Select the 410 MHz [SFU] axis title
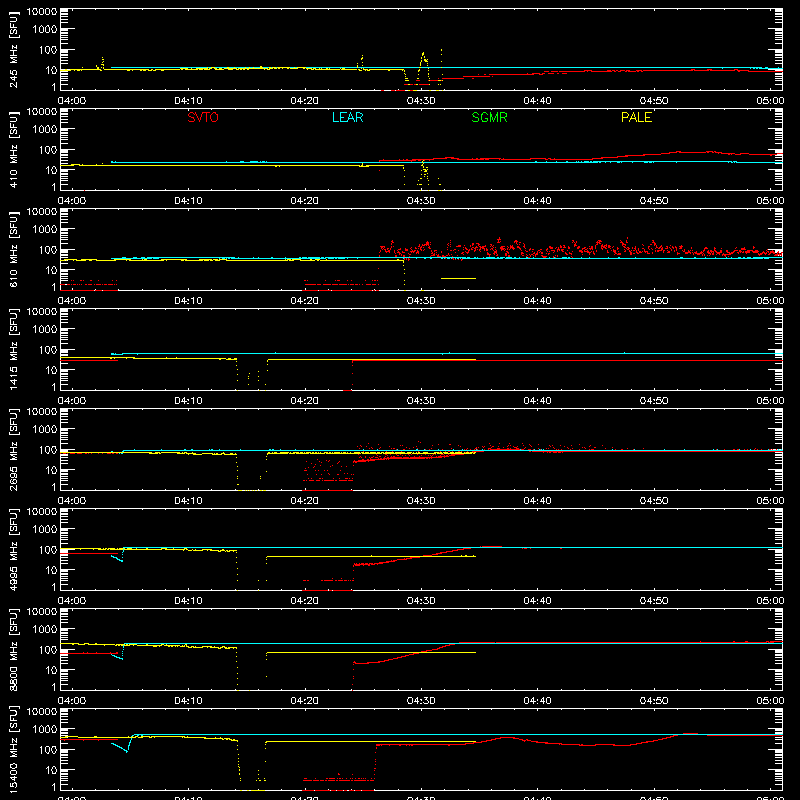 13,149
